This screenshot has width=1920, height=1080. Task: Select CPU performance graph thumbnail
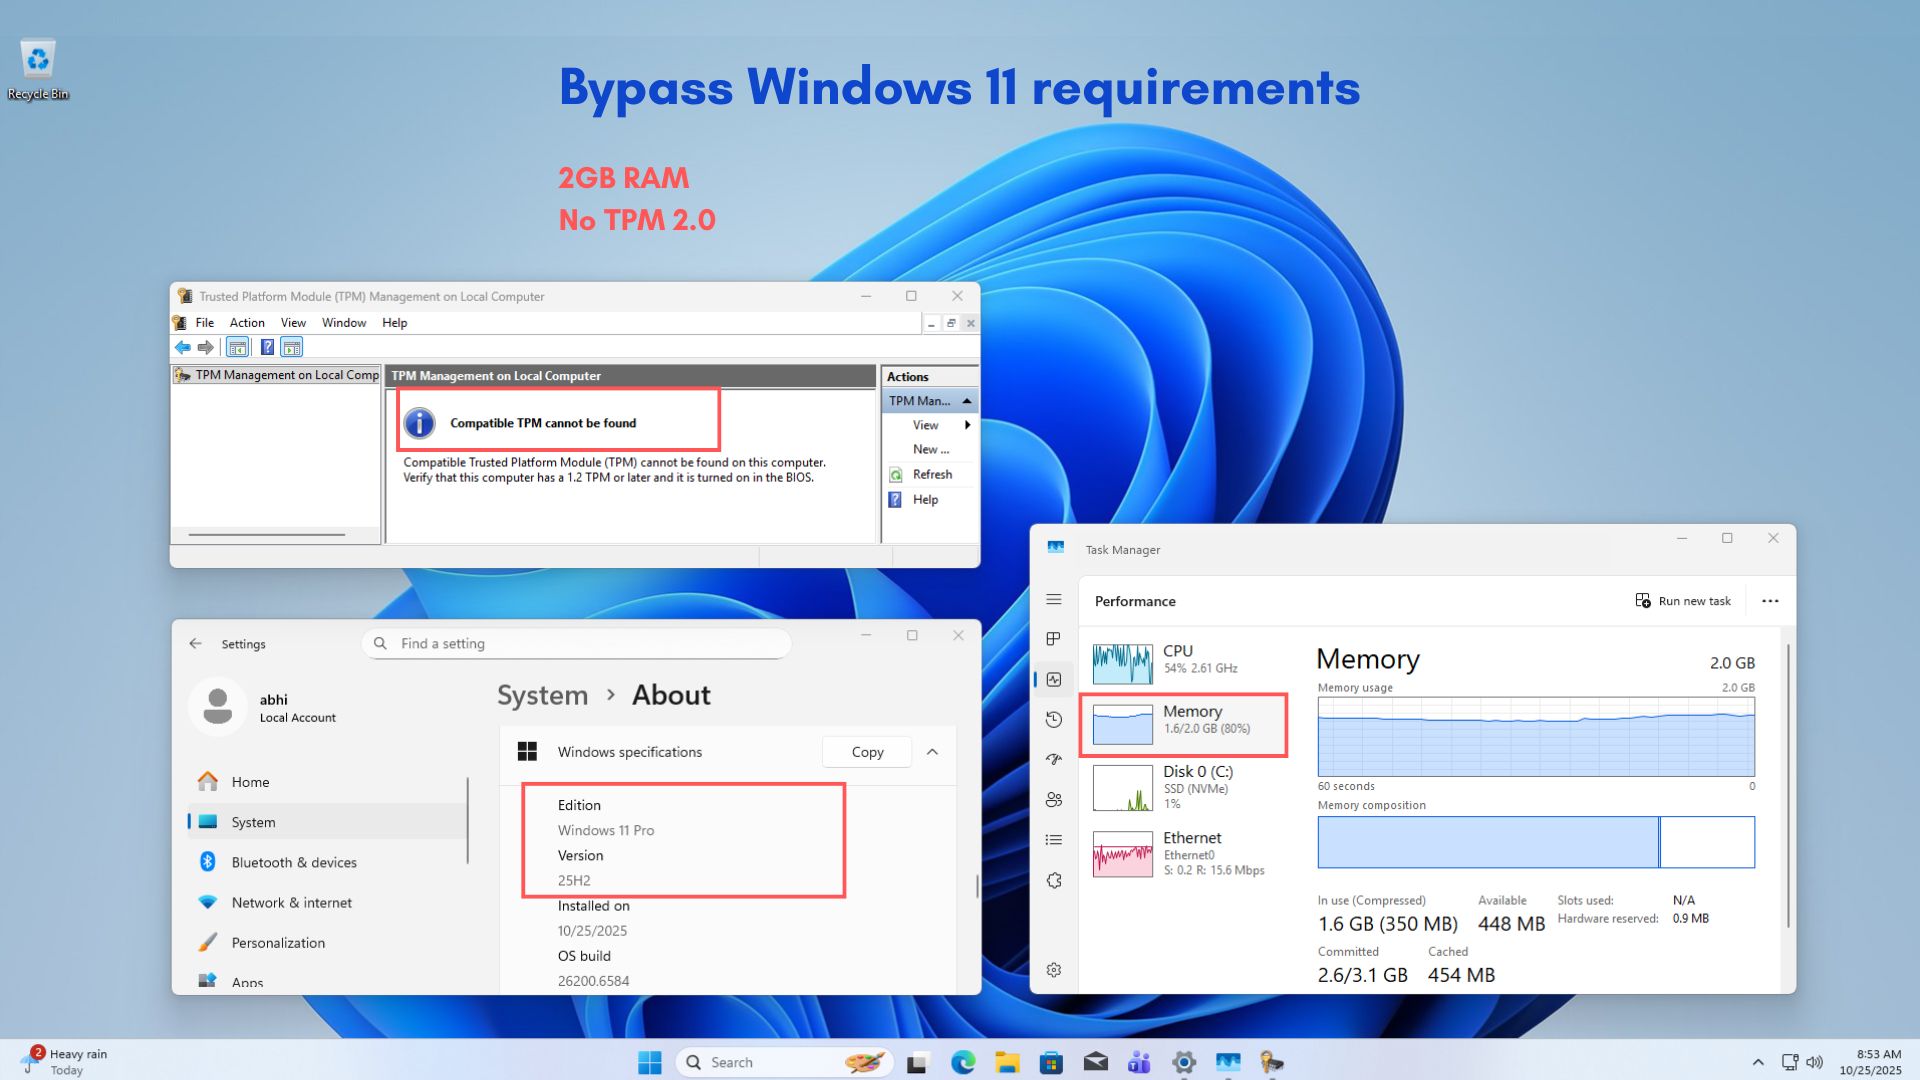pos(1122,663)
